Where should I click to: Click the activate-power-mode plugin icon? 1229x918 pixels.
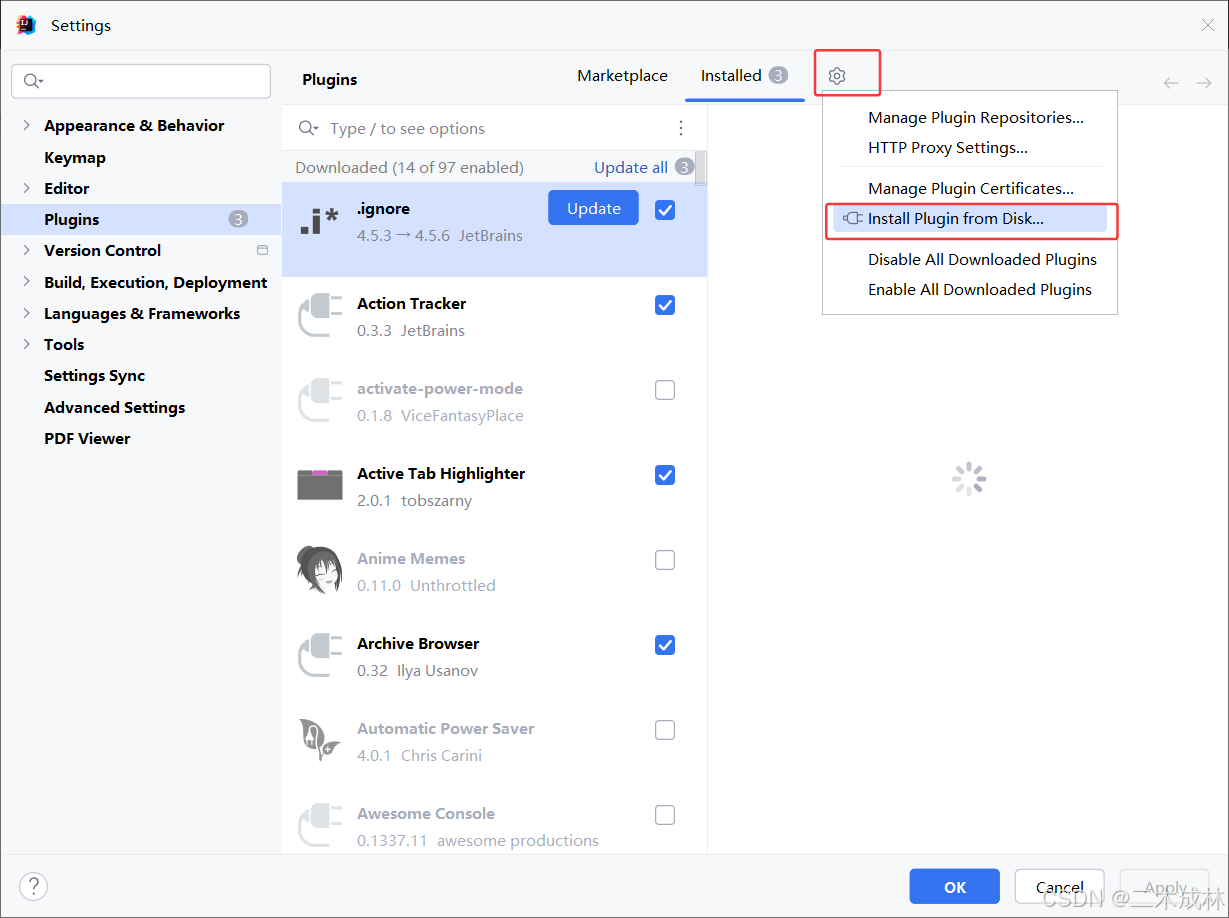320,401
